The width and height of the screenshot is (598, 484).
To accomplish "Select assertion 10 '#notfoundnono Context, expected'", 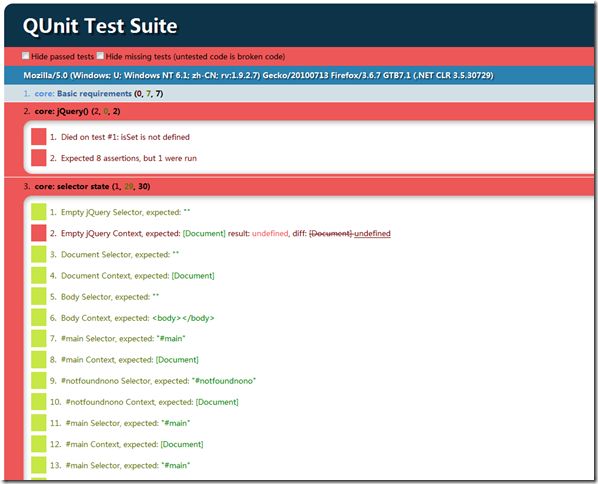I will [x=144, y=402].
